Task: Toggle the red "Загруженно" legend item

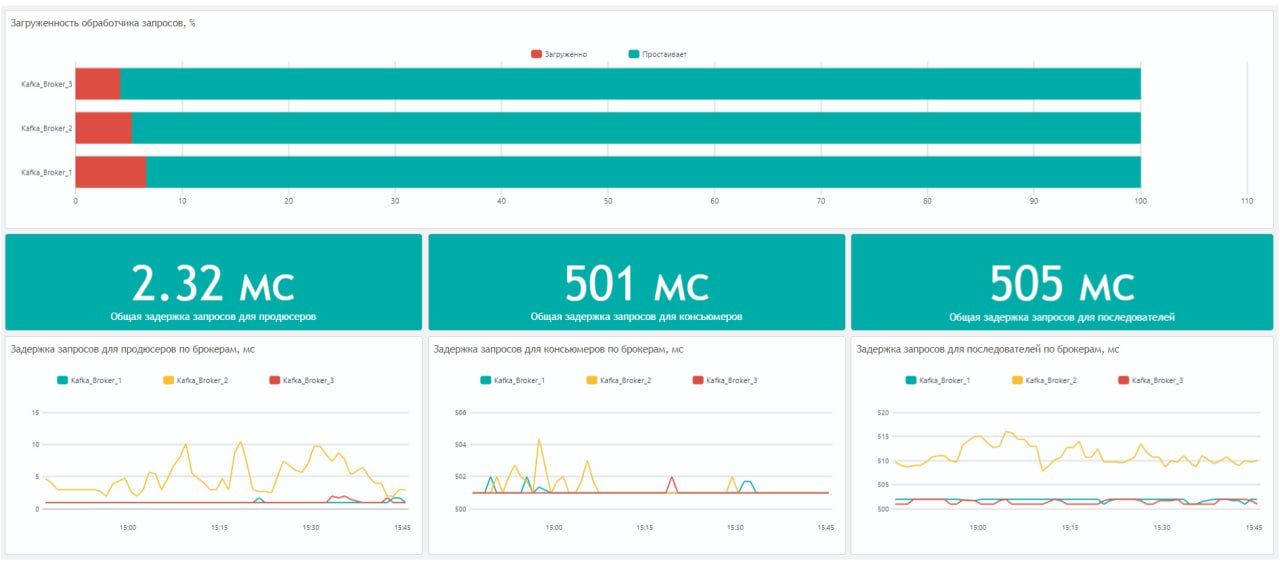Action: point(560,54)
